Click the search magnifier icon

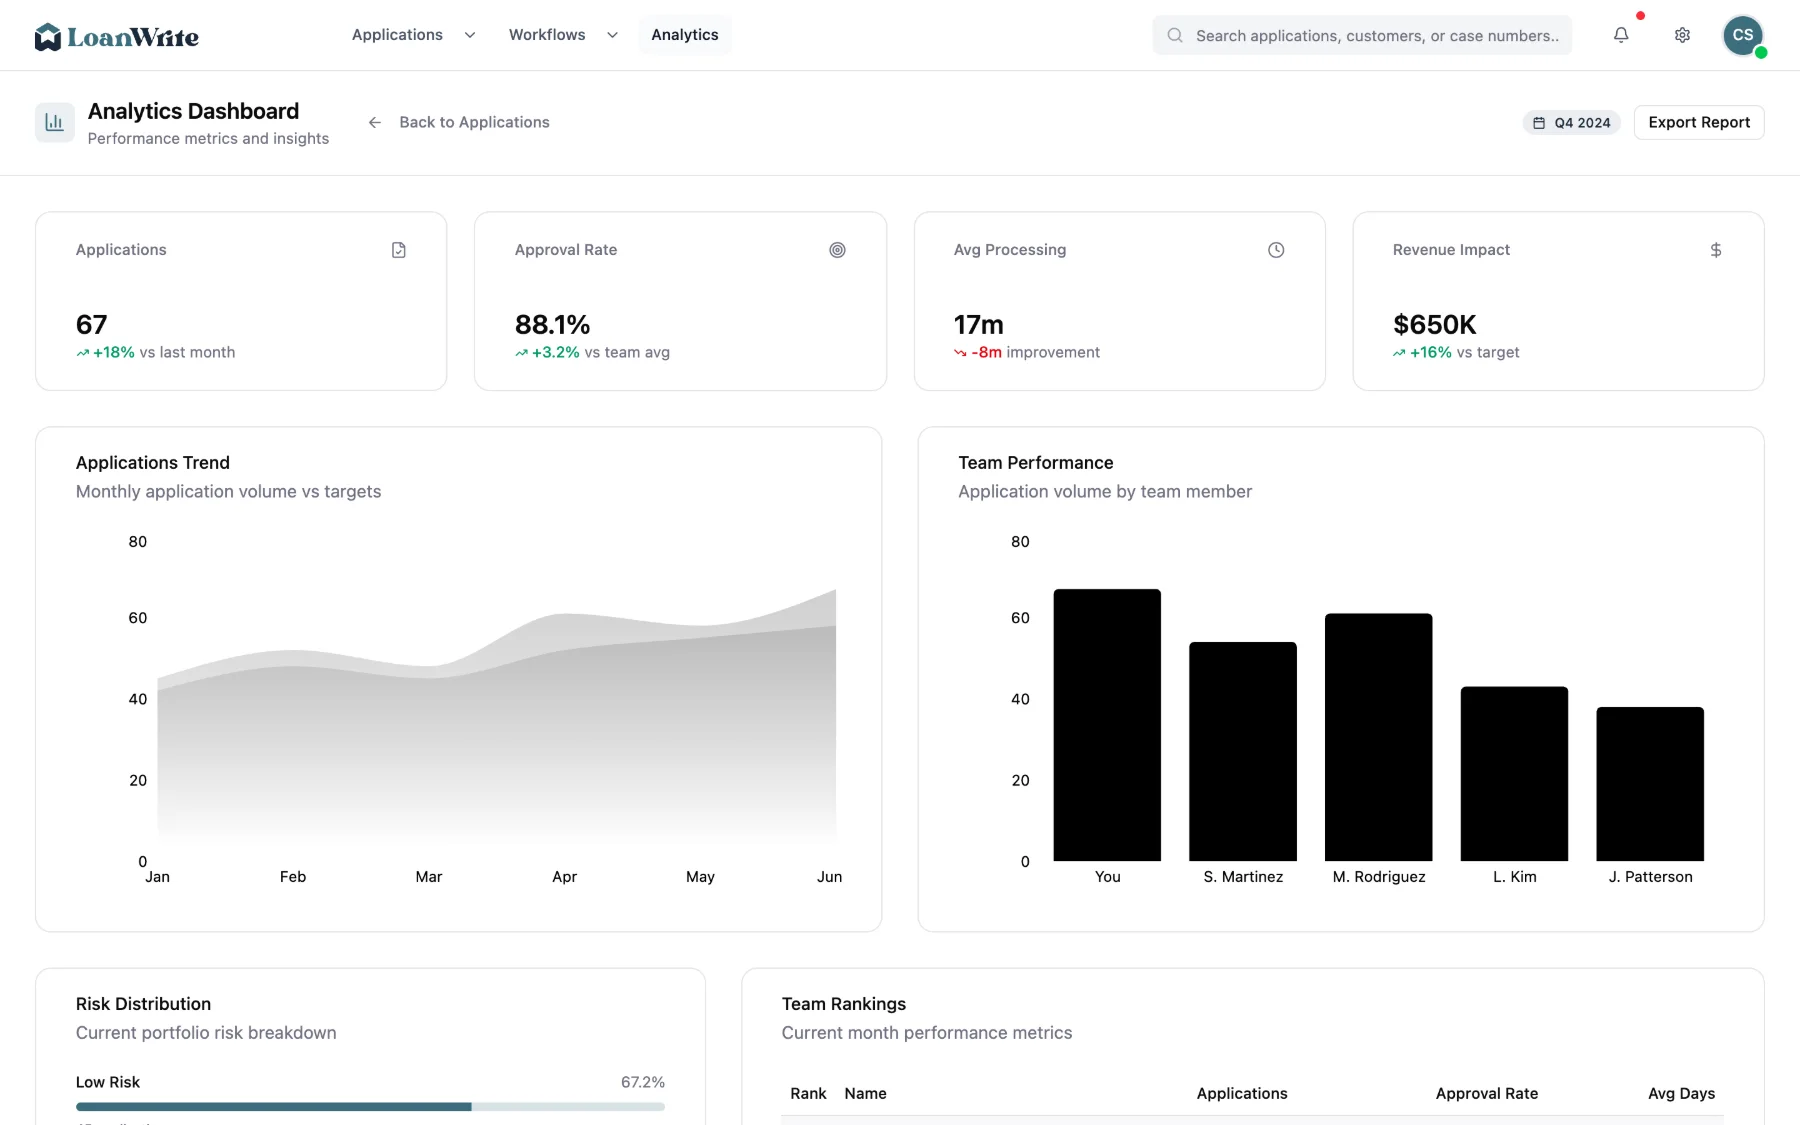tap(1175, 35)
